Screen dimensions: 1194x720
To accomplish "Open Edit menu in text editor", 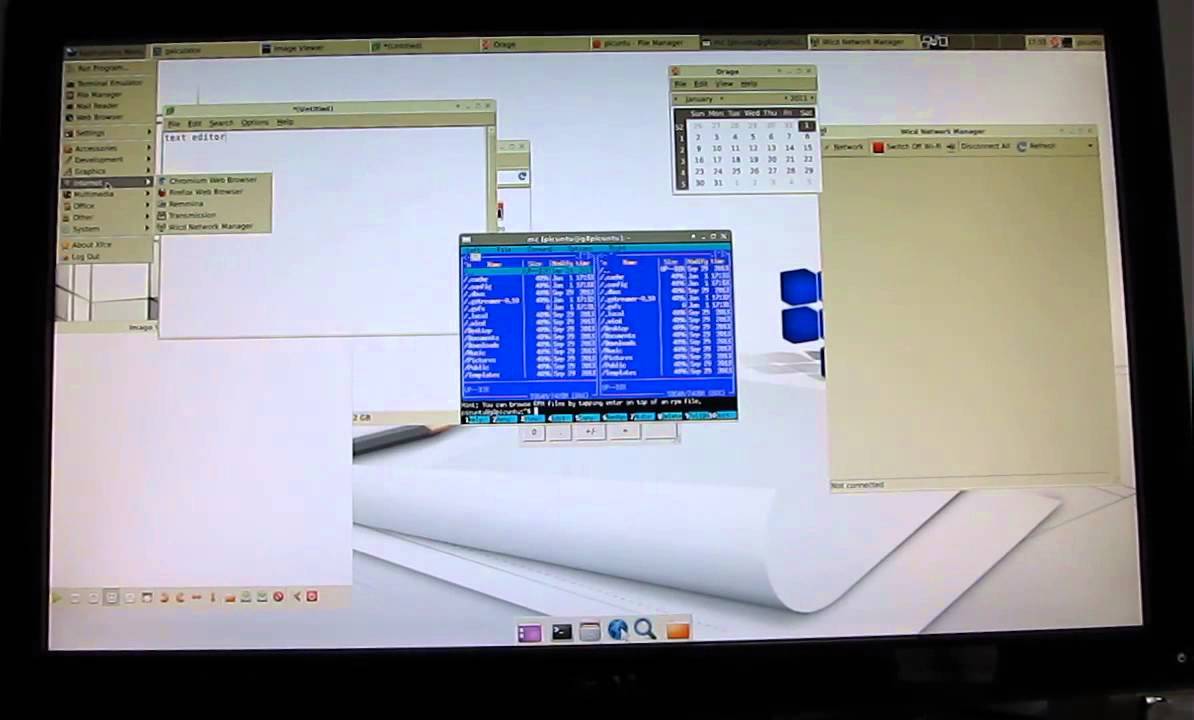I will click(195, 123).
